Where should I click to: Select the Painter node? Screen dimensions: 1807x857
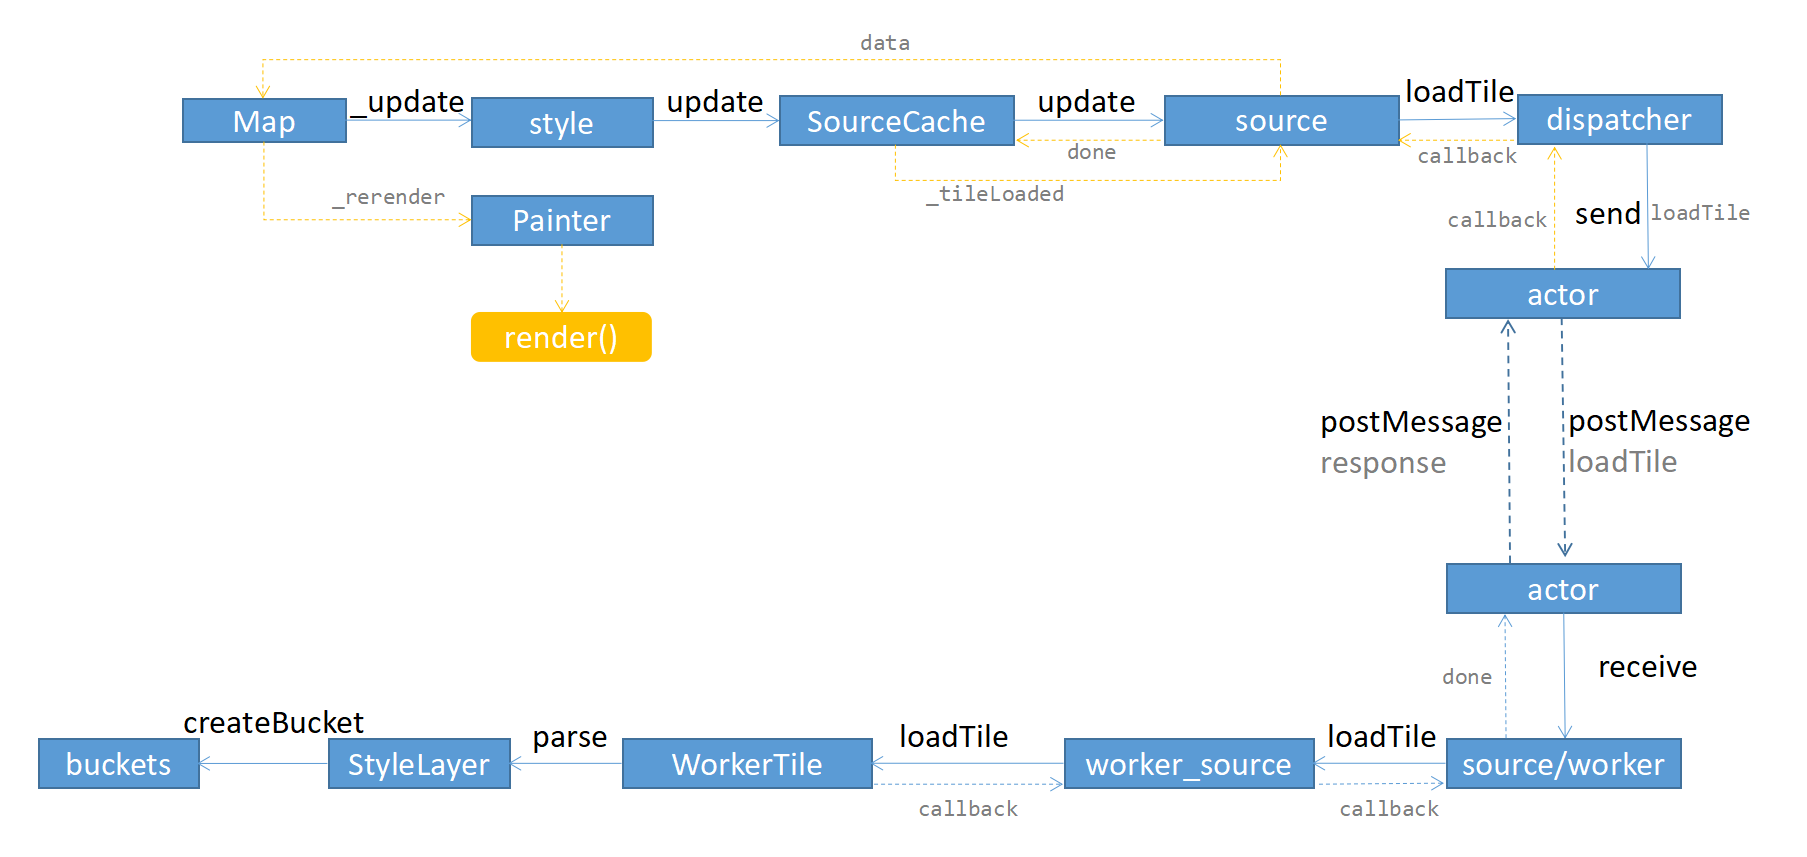[x=562, y=220]
